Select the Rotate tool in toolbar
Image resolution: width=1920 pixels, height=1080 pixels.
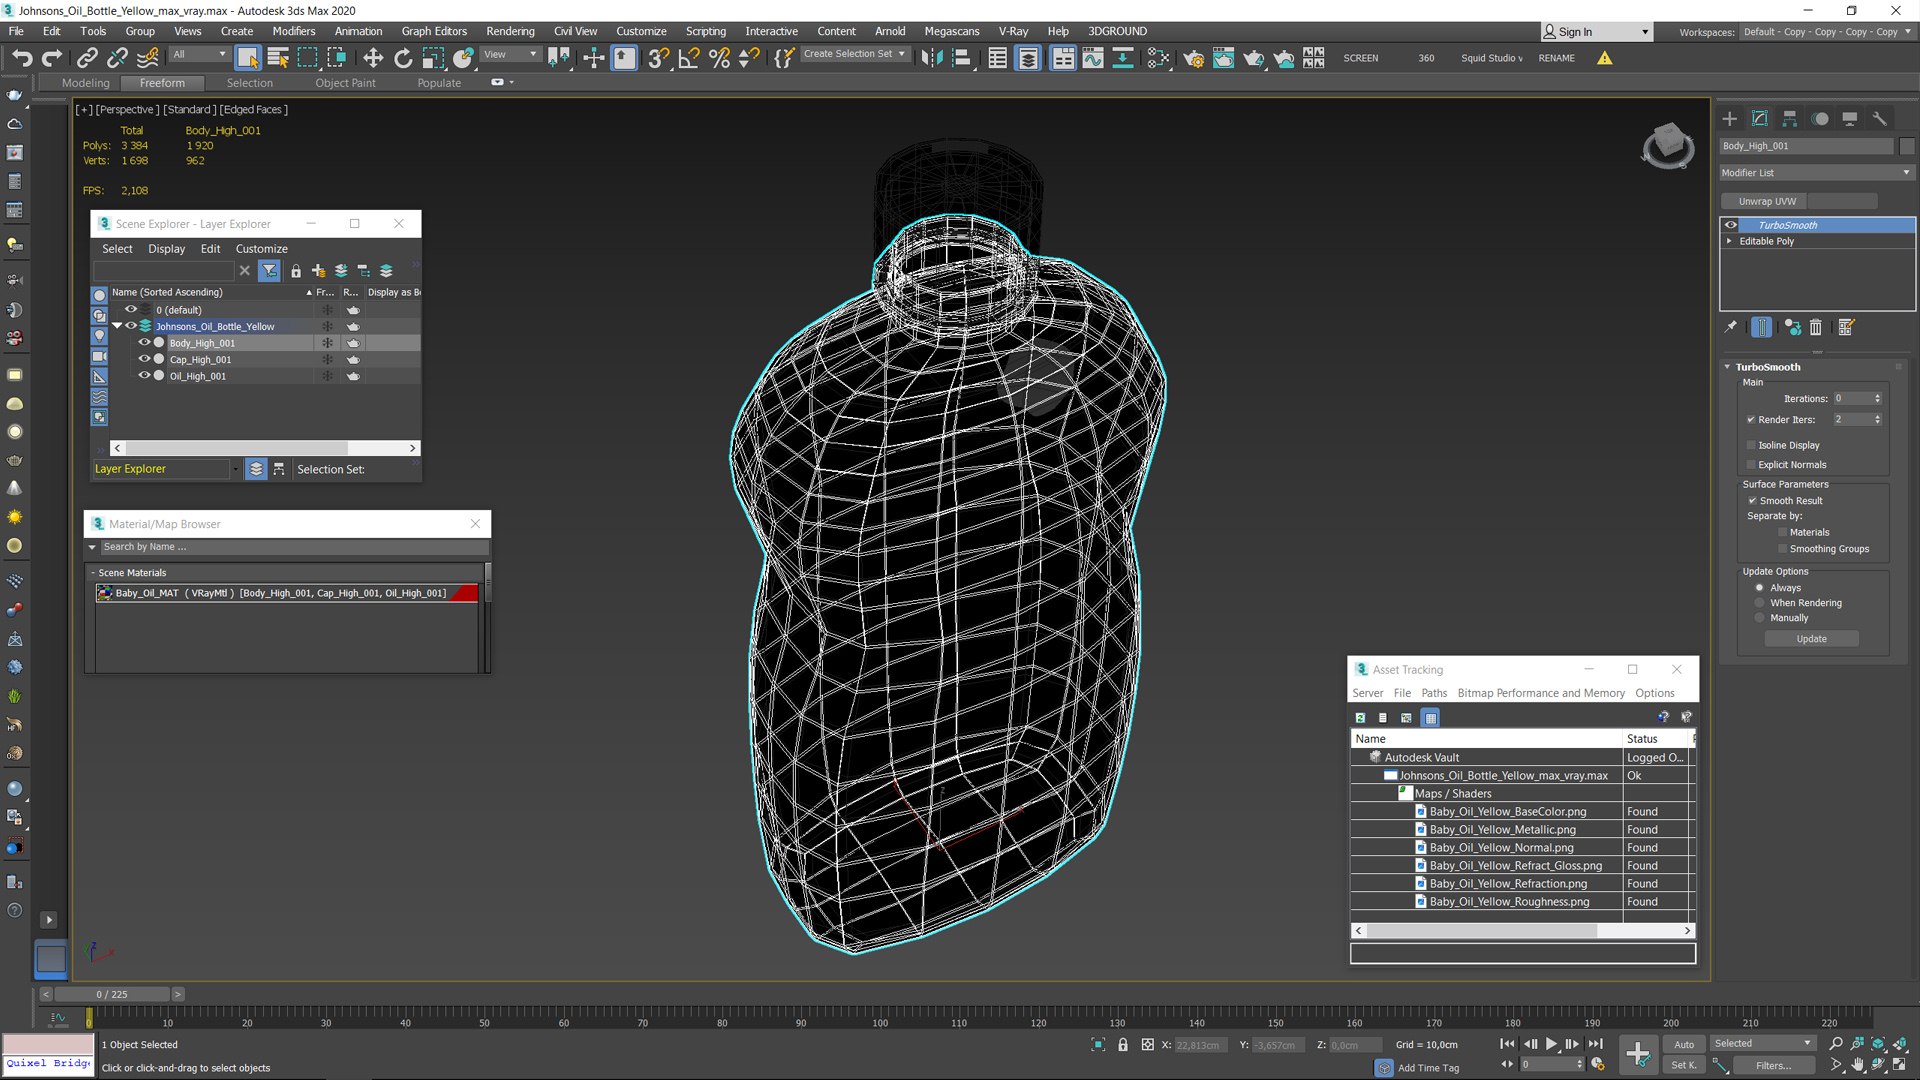403,58
